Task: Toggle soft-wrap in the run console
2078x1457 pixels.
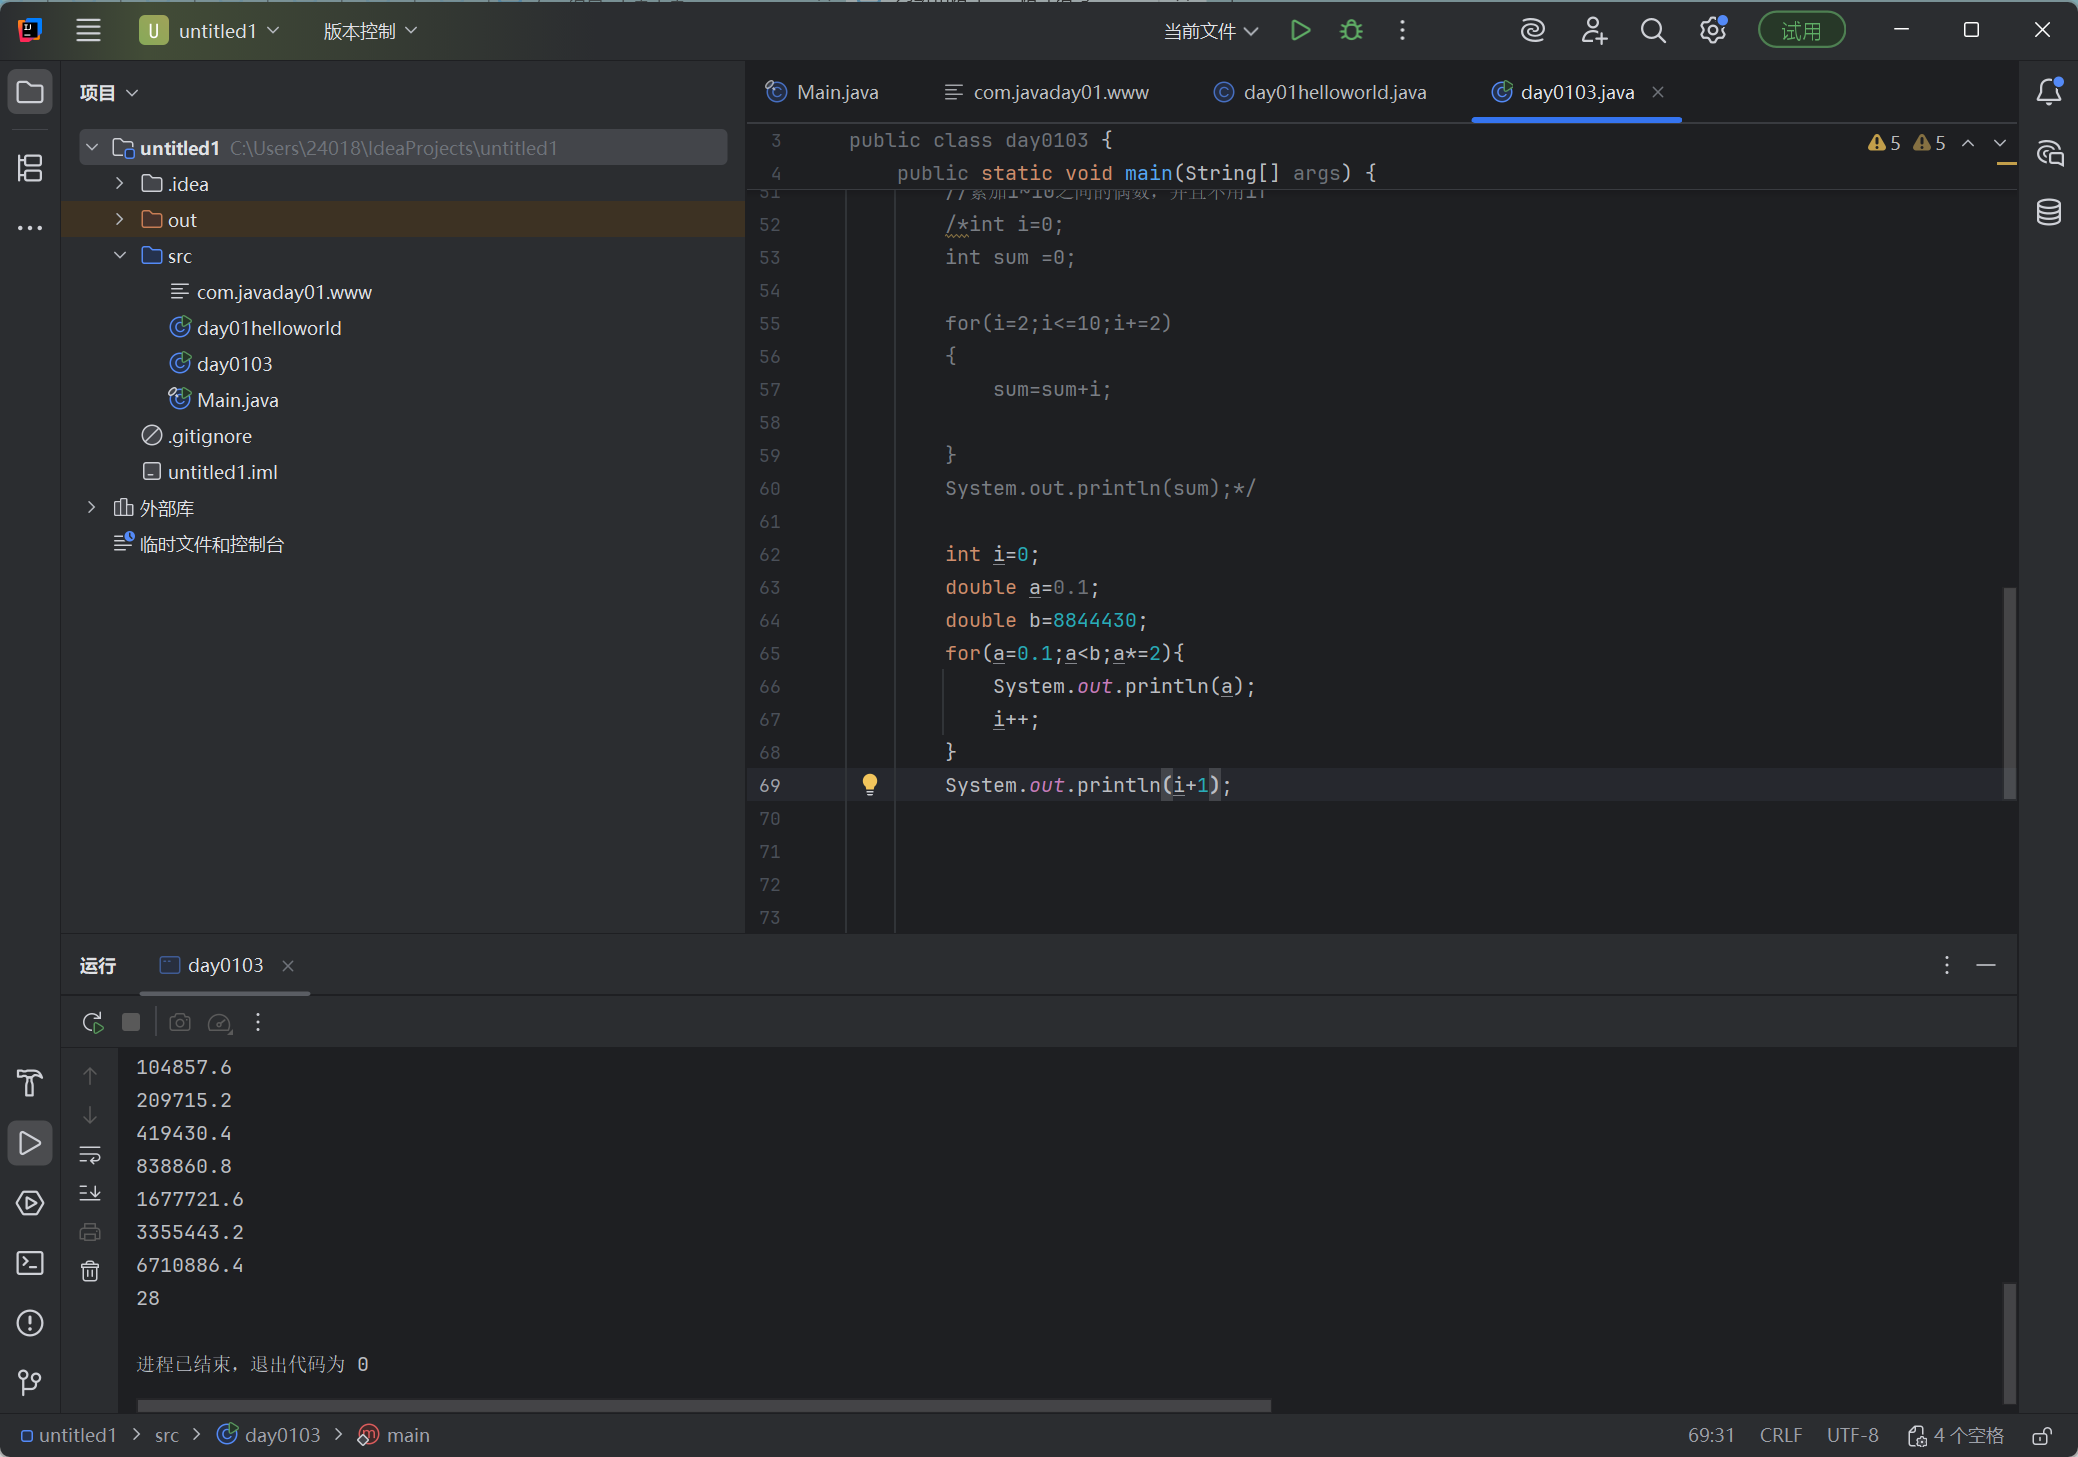Action: (90, 1155)
